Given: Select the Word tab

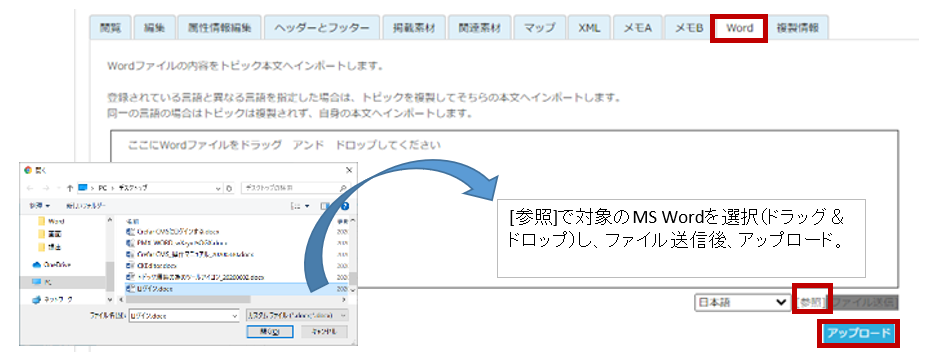Looking at the screenshot, I should pyautogui.click(x=739, y=28).
